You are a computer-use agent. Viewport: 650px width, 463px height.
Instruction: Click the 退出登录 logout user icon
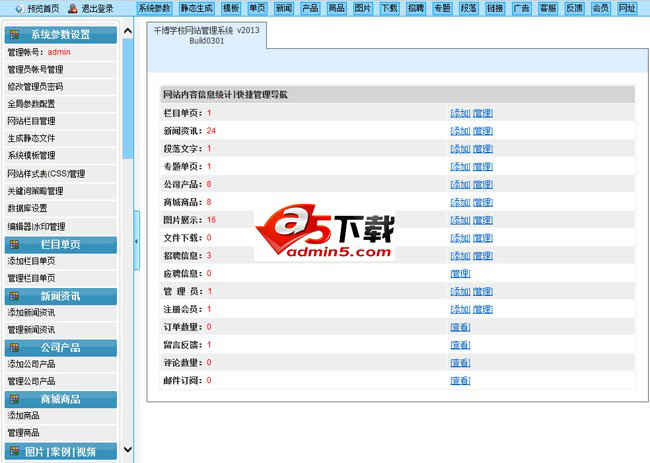pyautogui.click(x=73, y=8)
